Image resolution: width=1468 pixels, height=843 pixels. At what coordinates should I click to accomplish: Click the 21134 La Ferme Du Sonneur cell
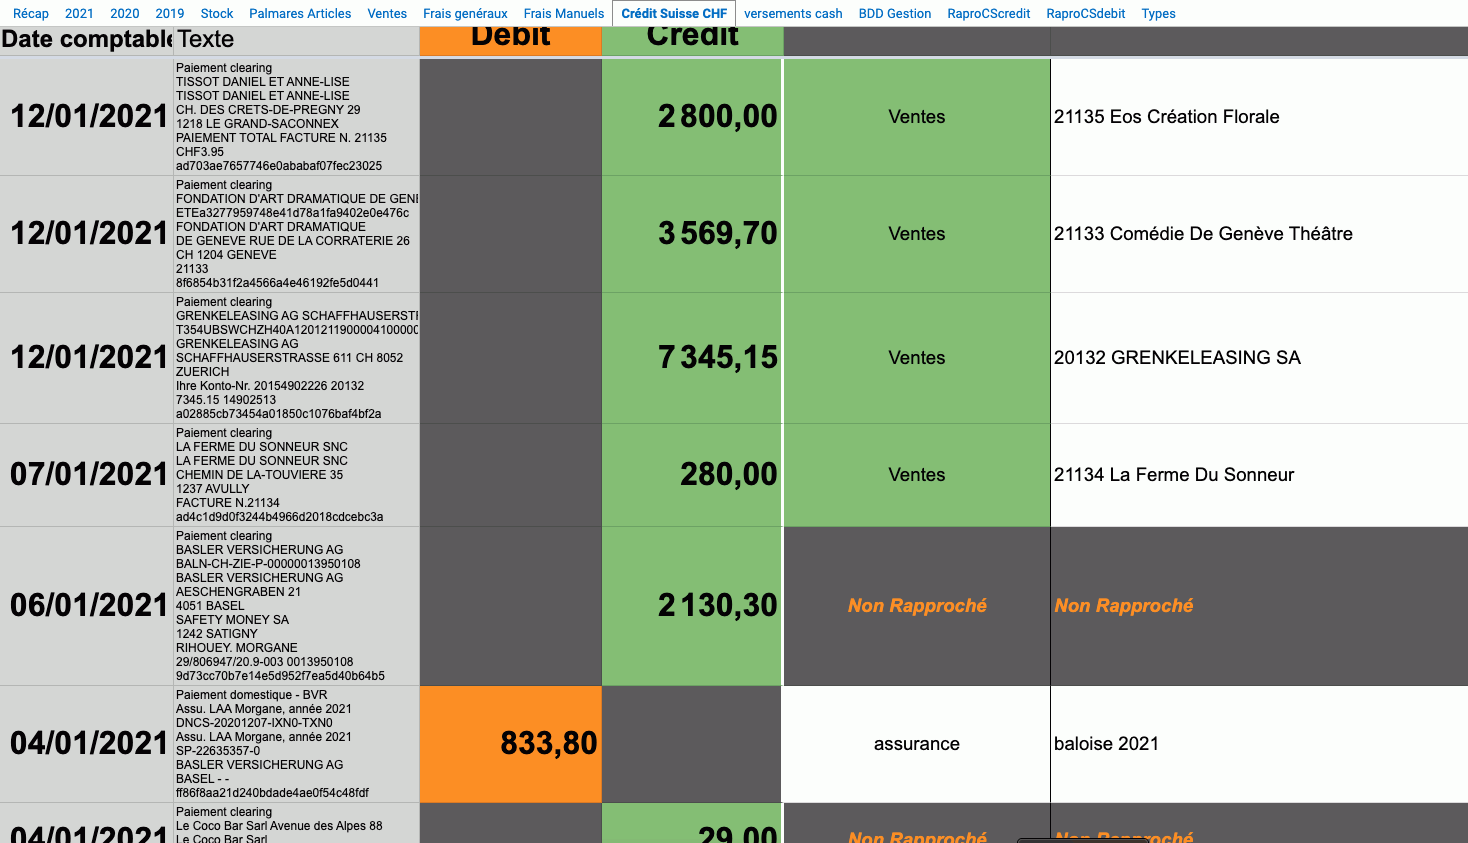click(1259, 475)
